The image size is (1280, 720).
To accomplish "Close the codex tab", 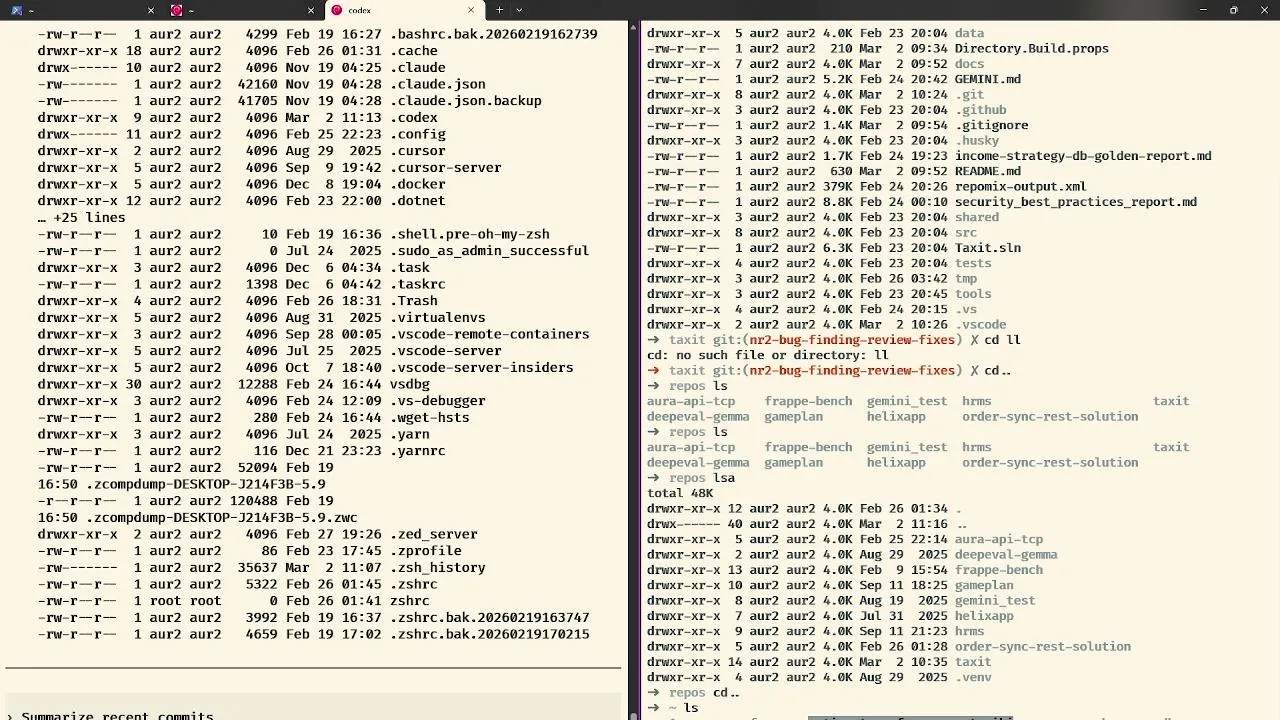I will [x=471, y=10].
